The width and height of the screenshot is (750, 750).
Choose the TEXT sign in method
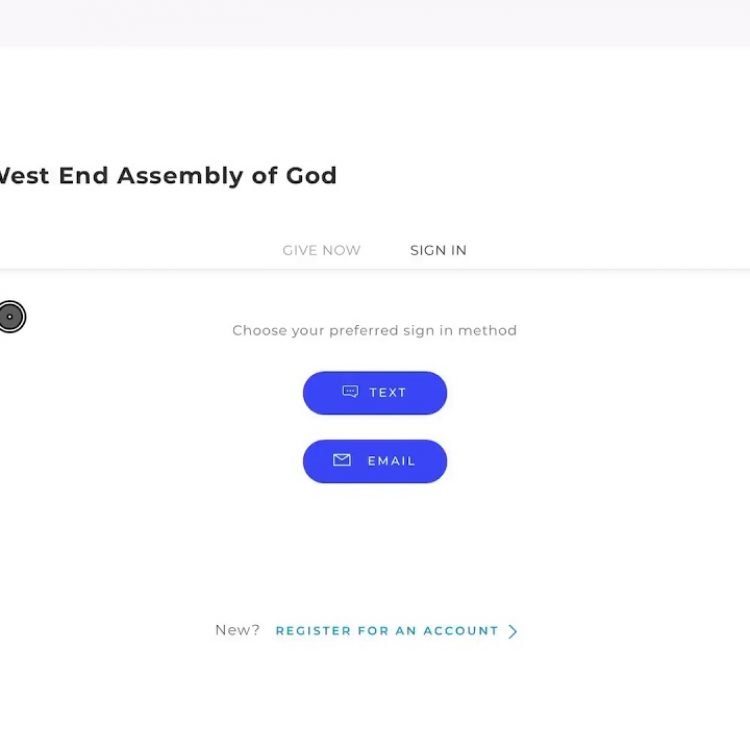[375, 393]
